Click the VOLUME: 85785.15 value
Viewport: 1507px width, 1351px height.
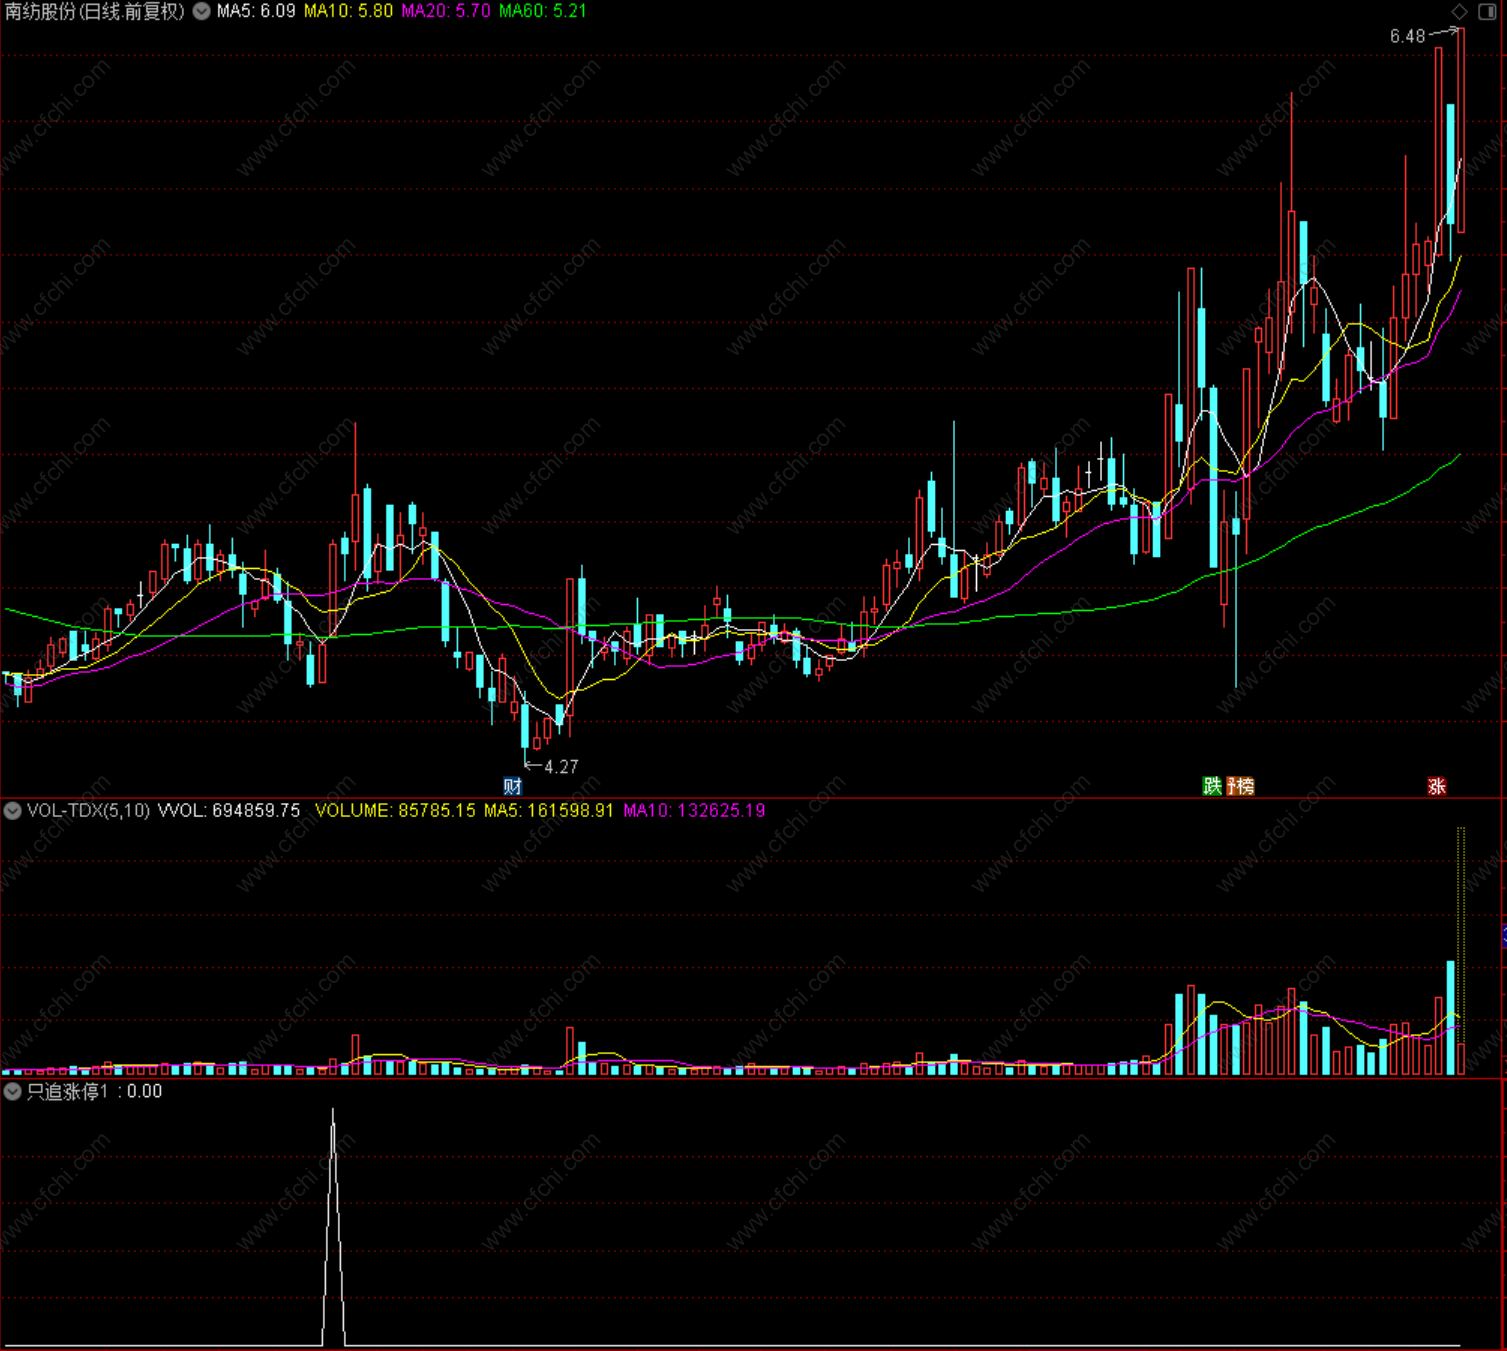tap(395, 810)
